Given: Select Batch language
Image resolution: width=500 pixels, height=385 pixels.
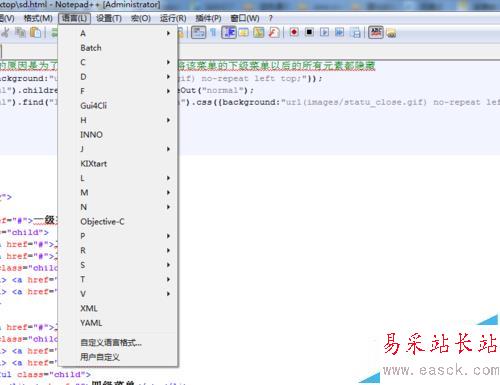Looking at the screenshot, I should tap(118, 48).
